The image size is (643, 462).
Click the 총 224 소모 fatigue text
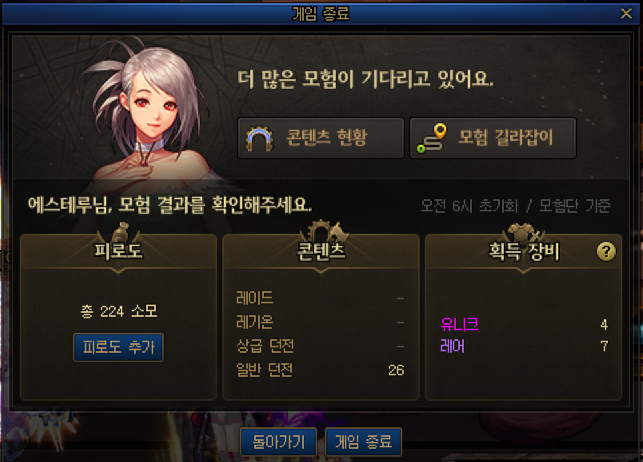coord(119,311)
